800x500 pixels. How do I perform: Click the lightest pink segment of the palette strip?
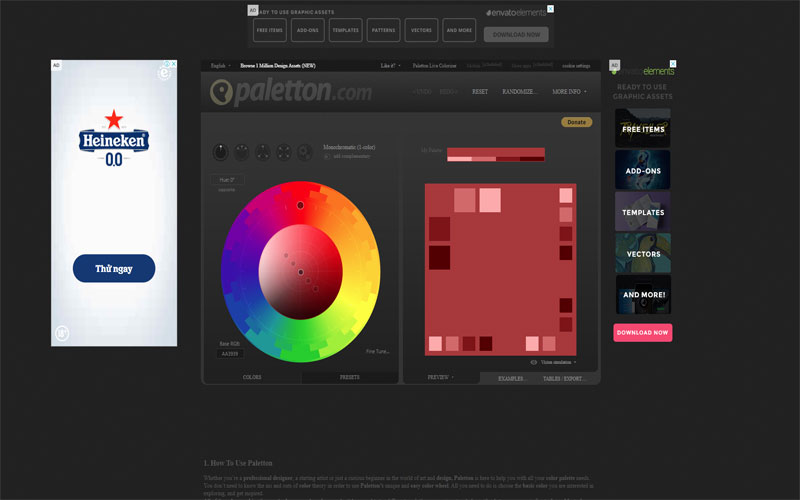coord(459,159)
